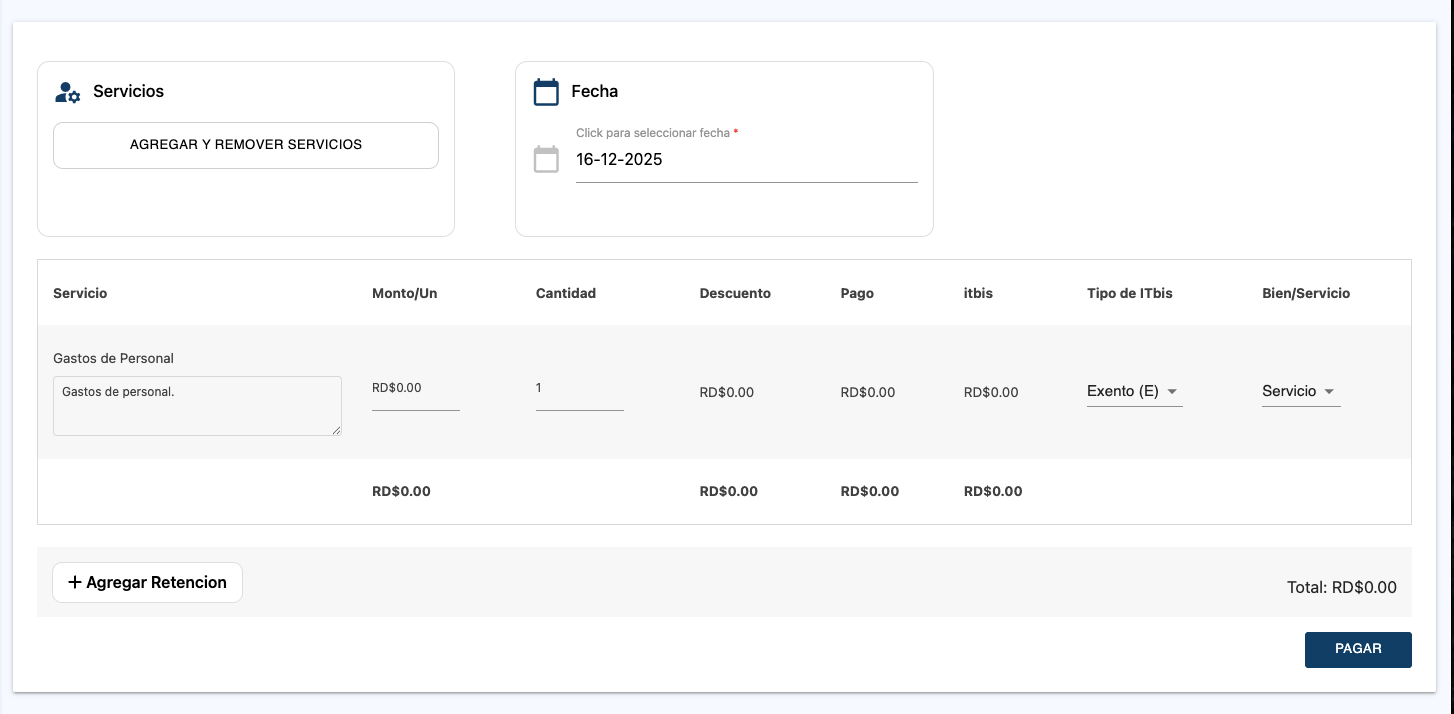Click the itbis column header

978,293
